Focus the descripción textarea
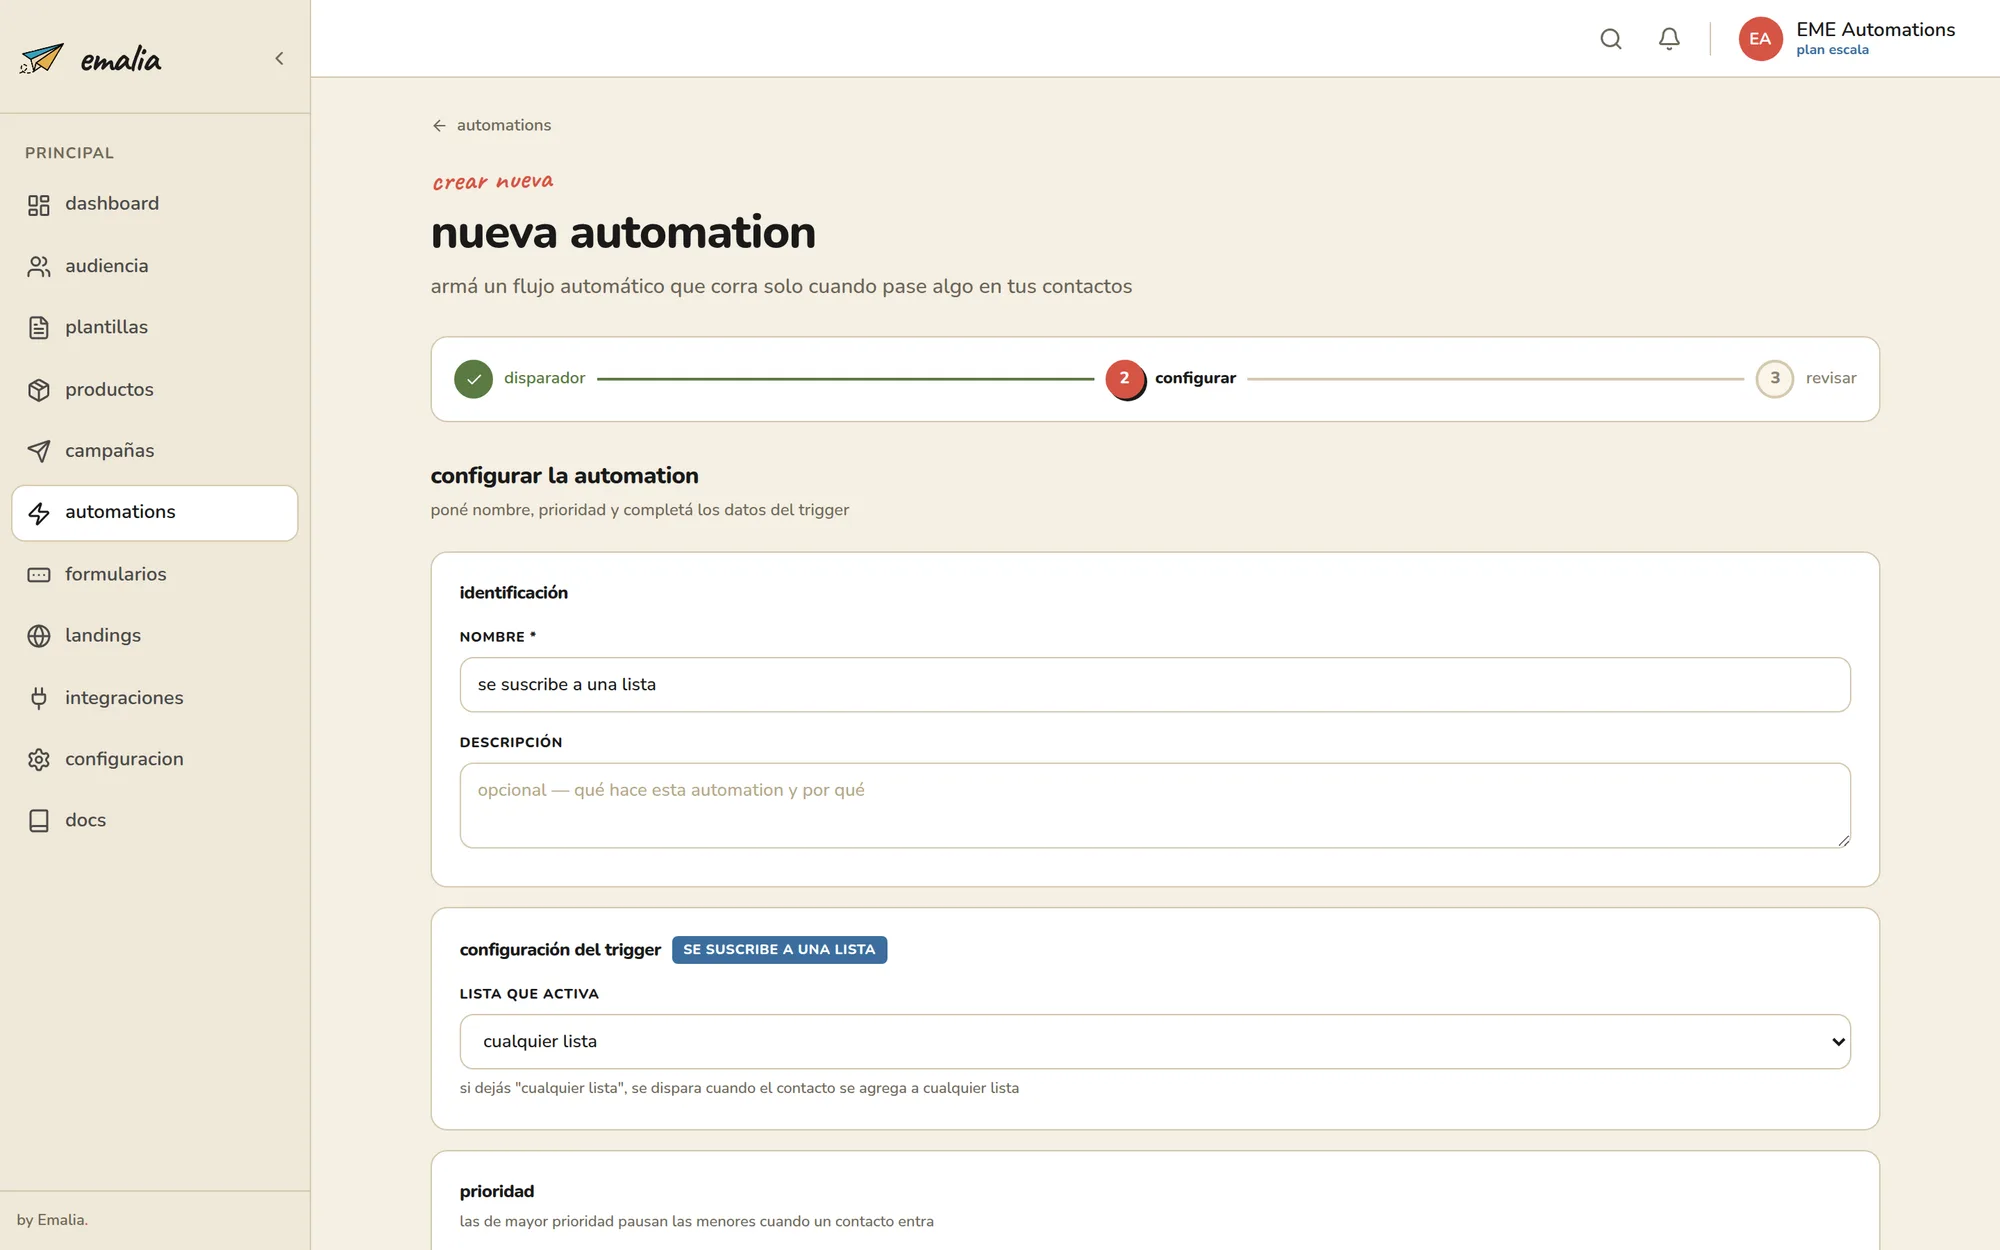This screenshot has height=1250, width=2000. [1155, 806]
